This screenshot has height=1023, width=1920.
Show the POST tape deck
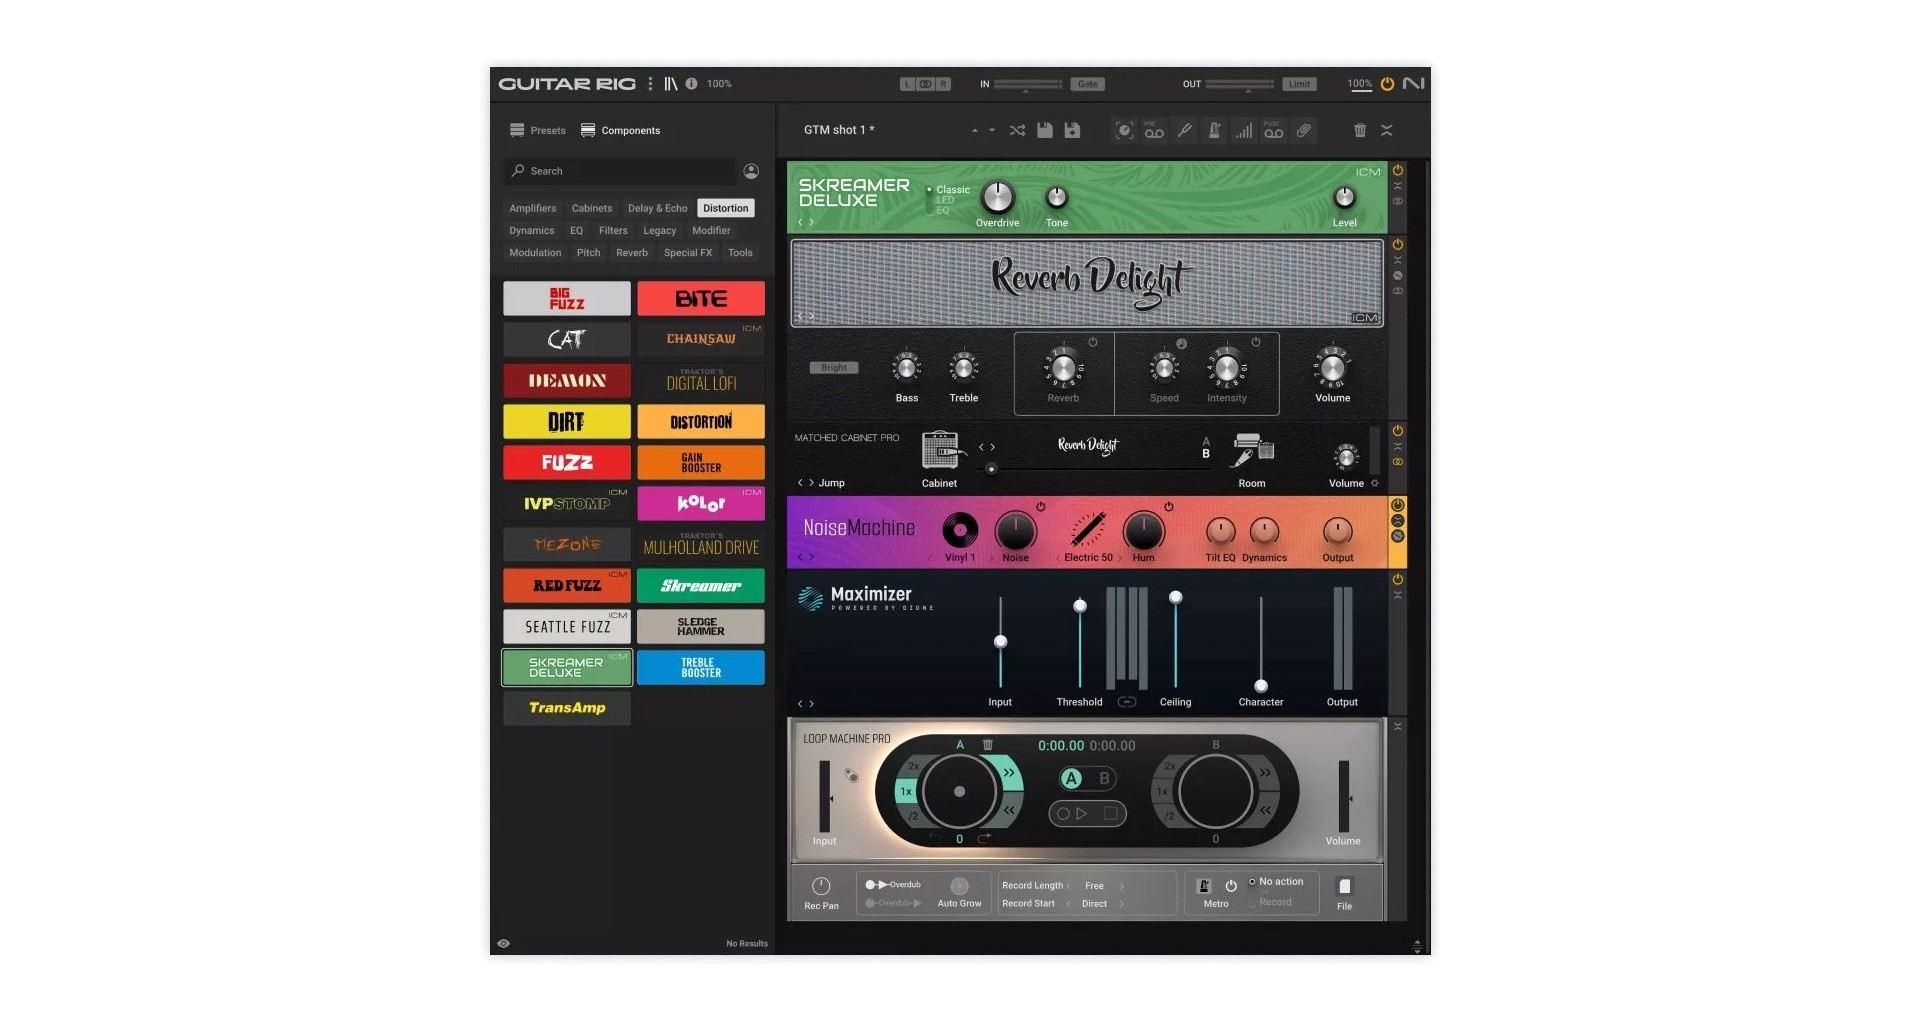tap(1273, 130)
